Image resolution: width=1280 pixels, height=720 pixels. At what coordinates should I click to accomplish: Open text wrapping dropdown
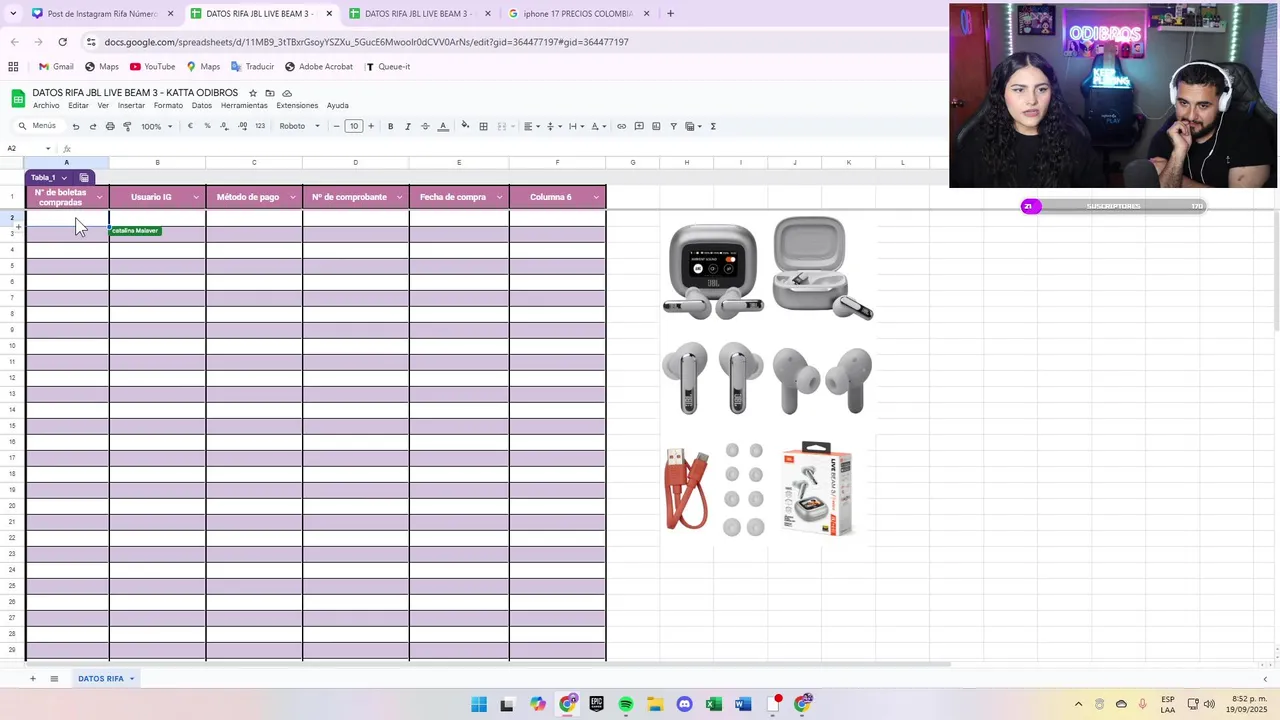coord(575,126)
